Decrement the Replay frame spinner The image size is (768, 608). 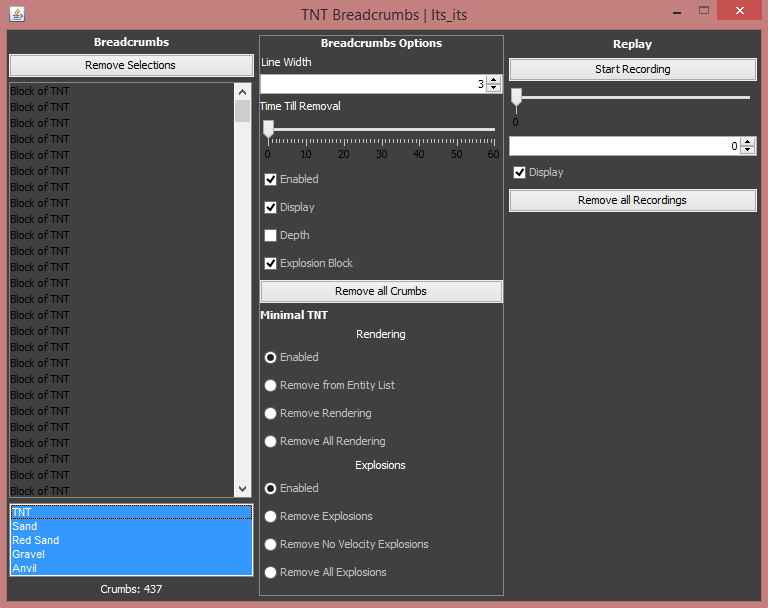pyautogui.click(x=747, y=150)
